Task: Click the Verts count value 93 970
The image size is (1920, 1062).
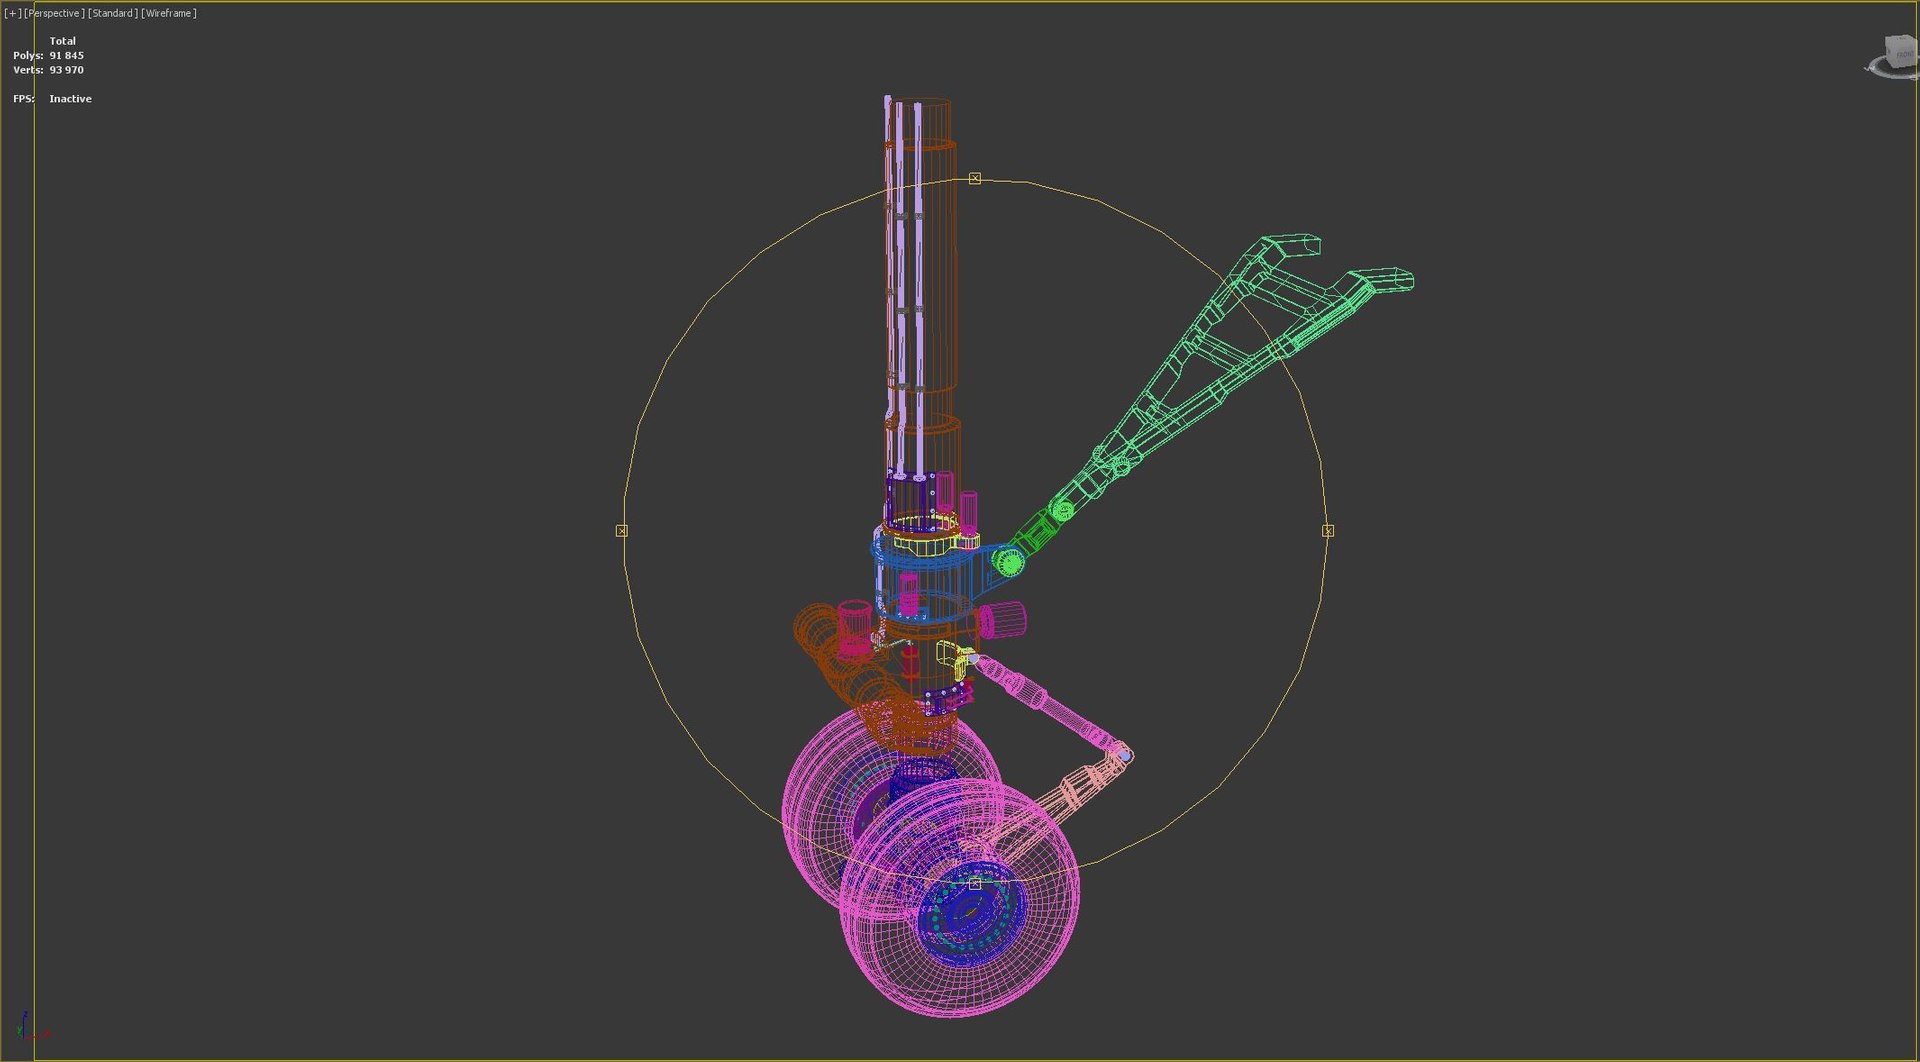Action: pyautogui.click(x=66, y=70)
